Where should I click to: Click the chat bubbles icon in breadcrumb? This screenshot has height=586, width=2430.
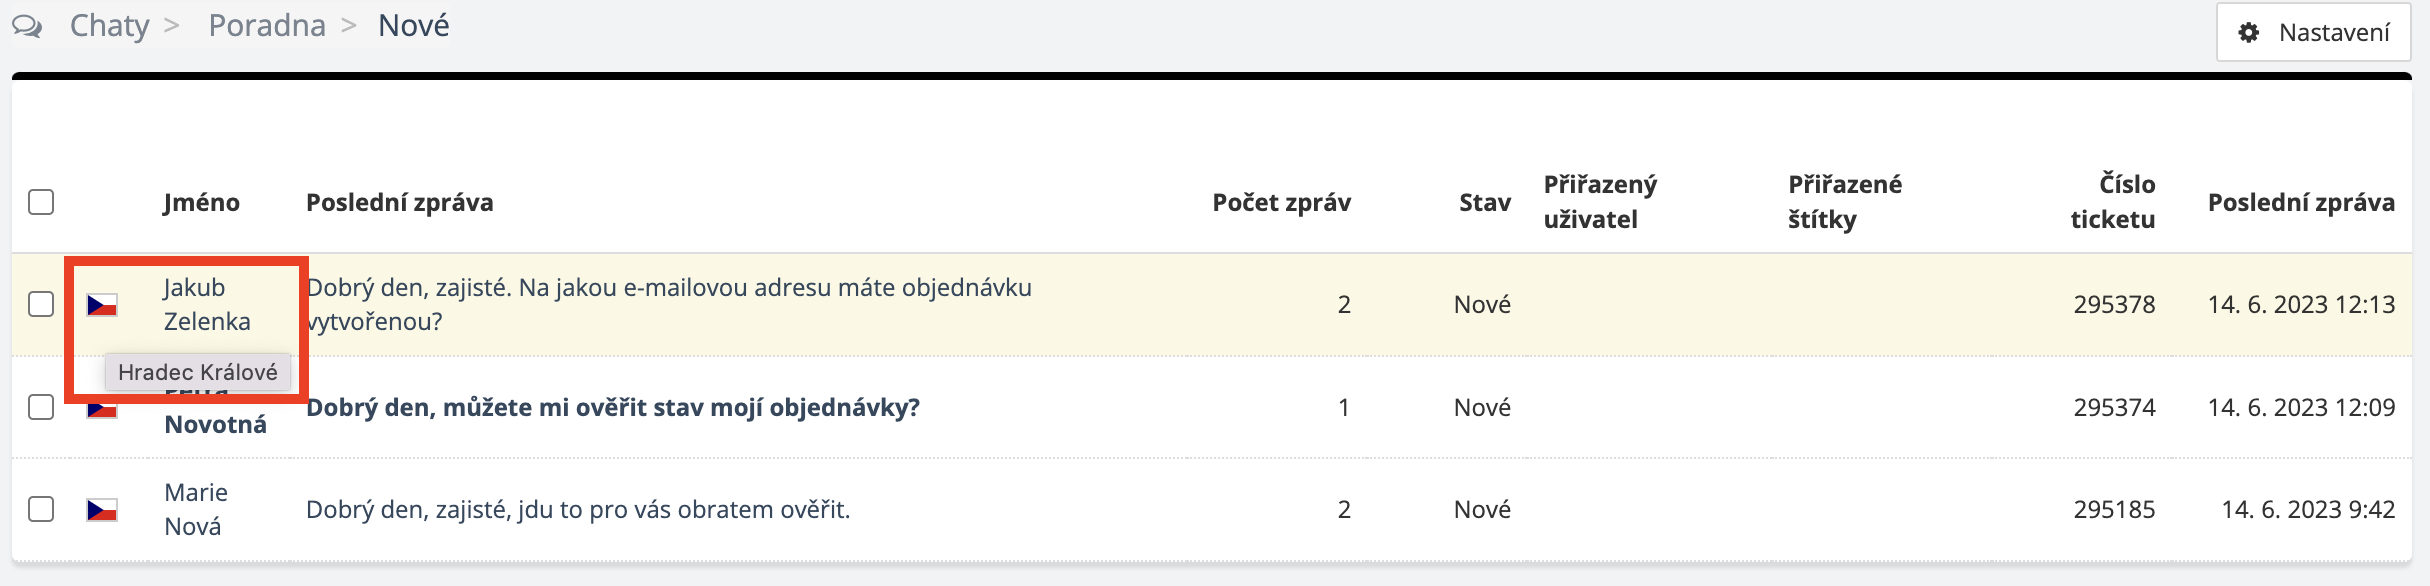(27, 26)
